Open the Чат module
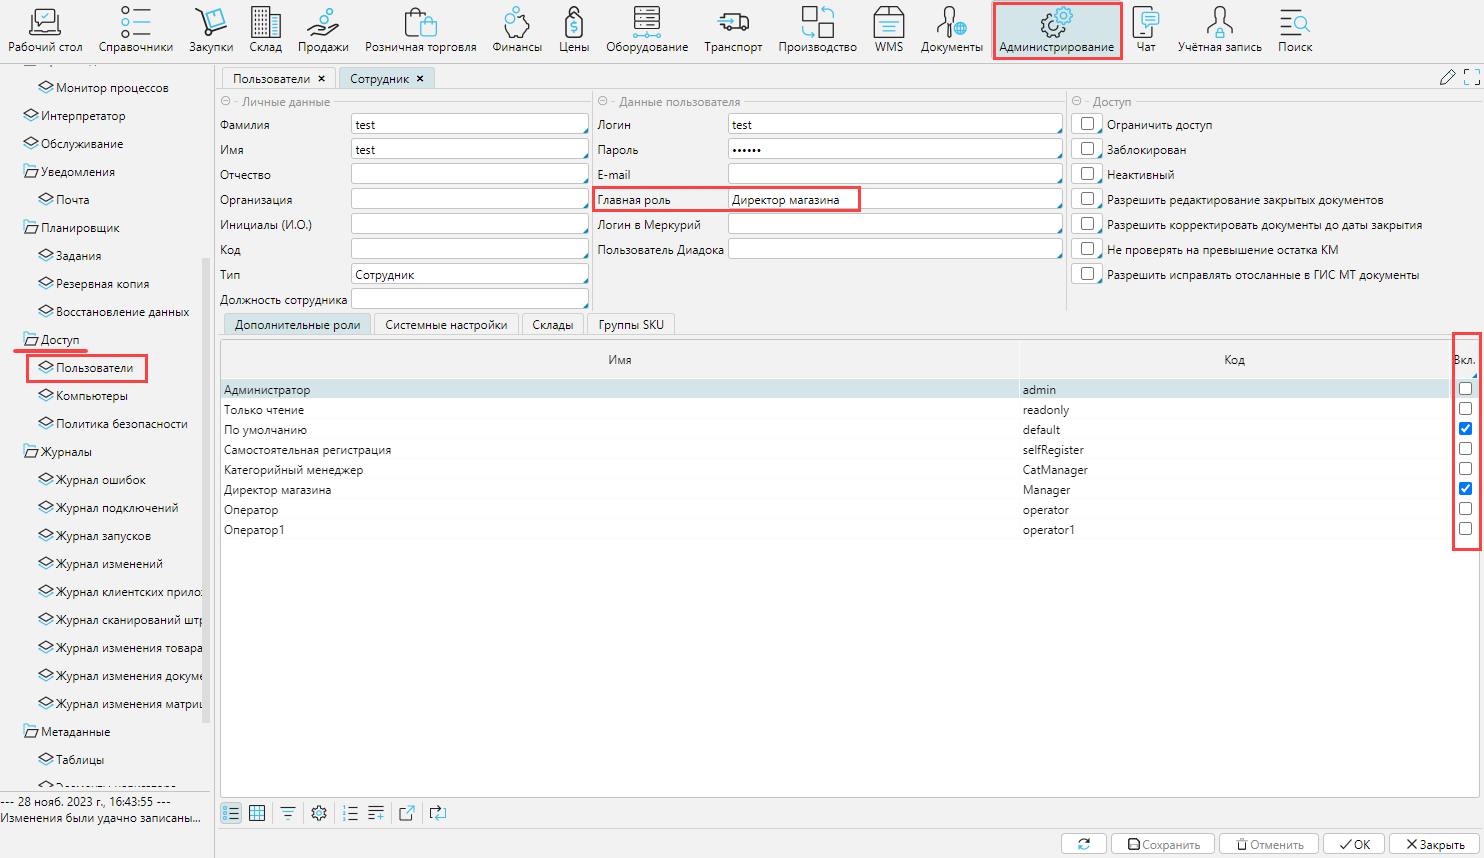Viewport: 1484px width, 858px height. [x=1146, y=30]
